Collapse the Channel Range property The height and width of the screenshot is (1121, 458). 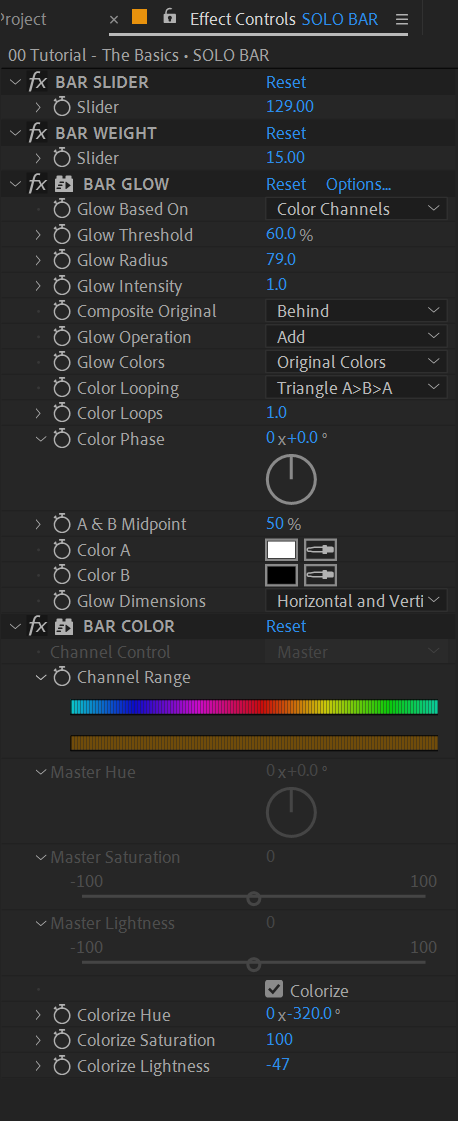click(40, 678)
